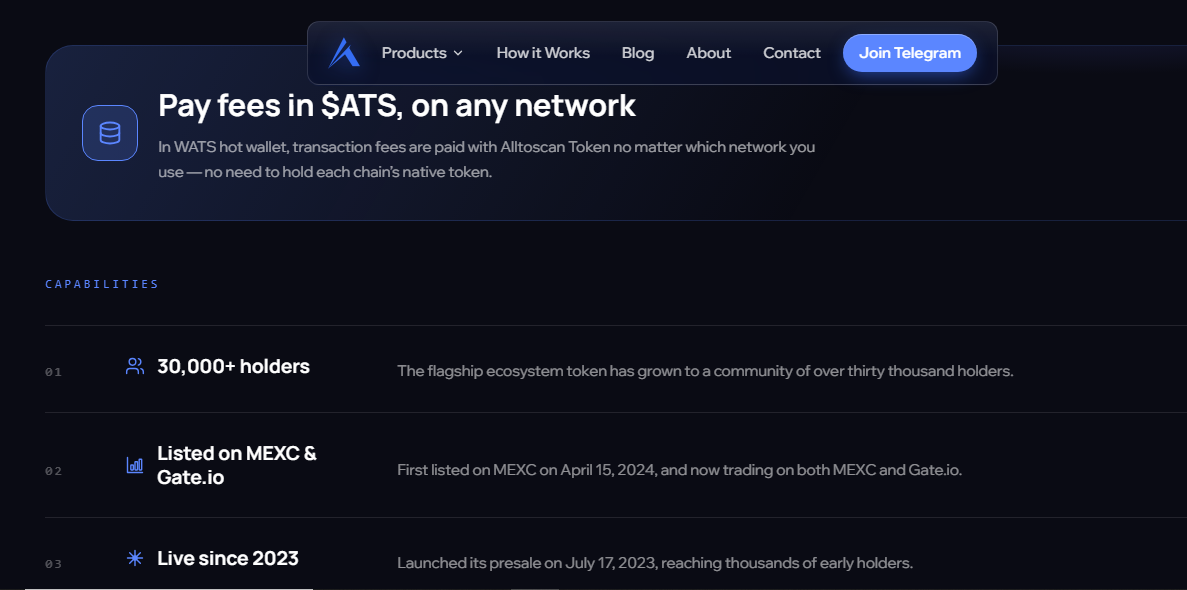The width and height of the screenshot is (1187, 590).
Task: Go to How it Works page
Action: tap(543, 53)
